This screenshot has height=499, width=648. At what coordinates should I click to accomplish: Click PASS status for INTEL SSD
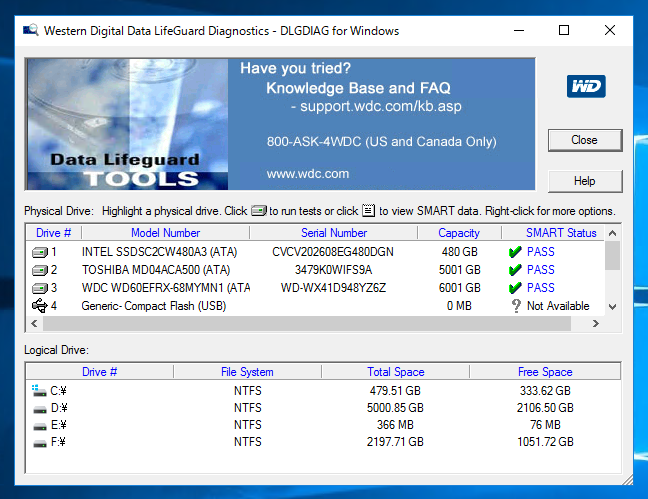[x=541, y=252]
